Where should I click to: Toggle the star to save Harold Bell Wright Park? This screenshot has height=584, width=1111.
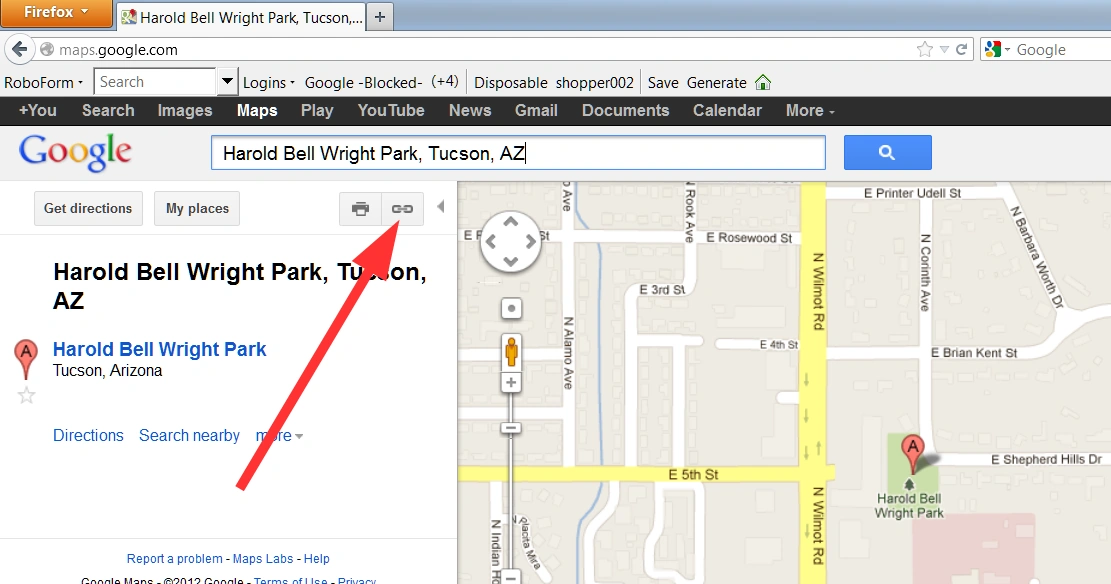click(26, 395)
